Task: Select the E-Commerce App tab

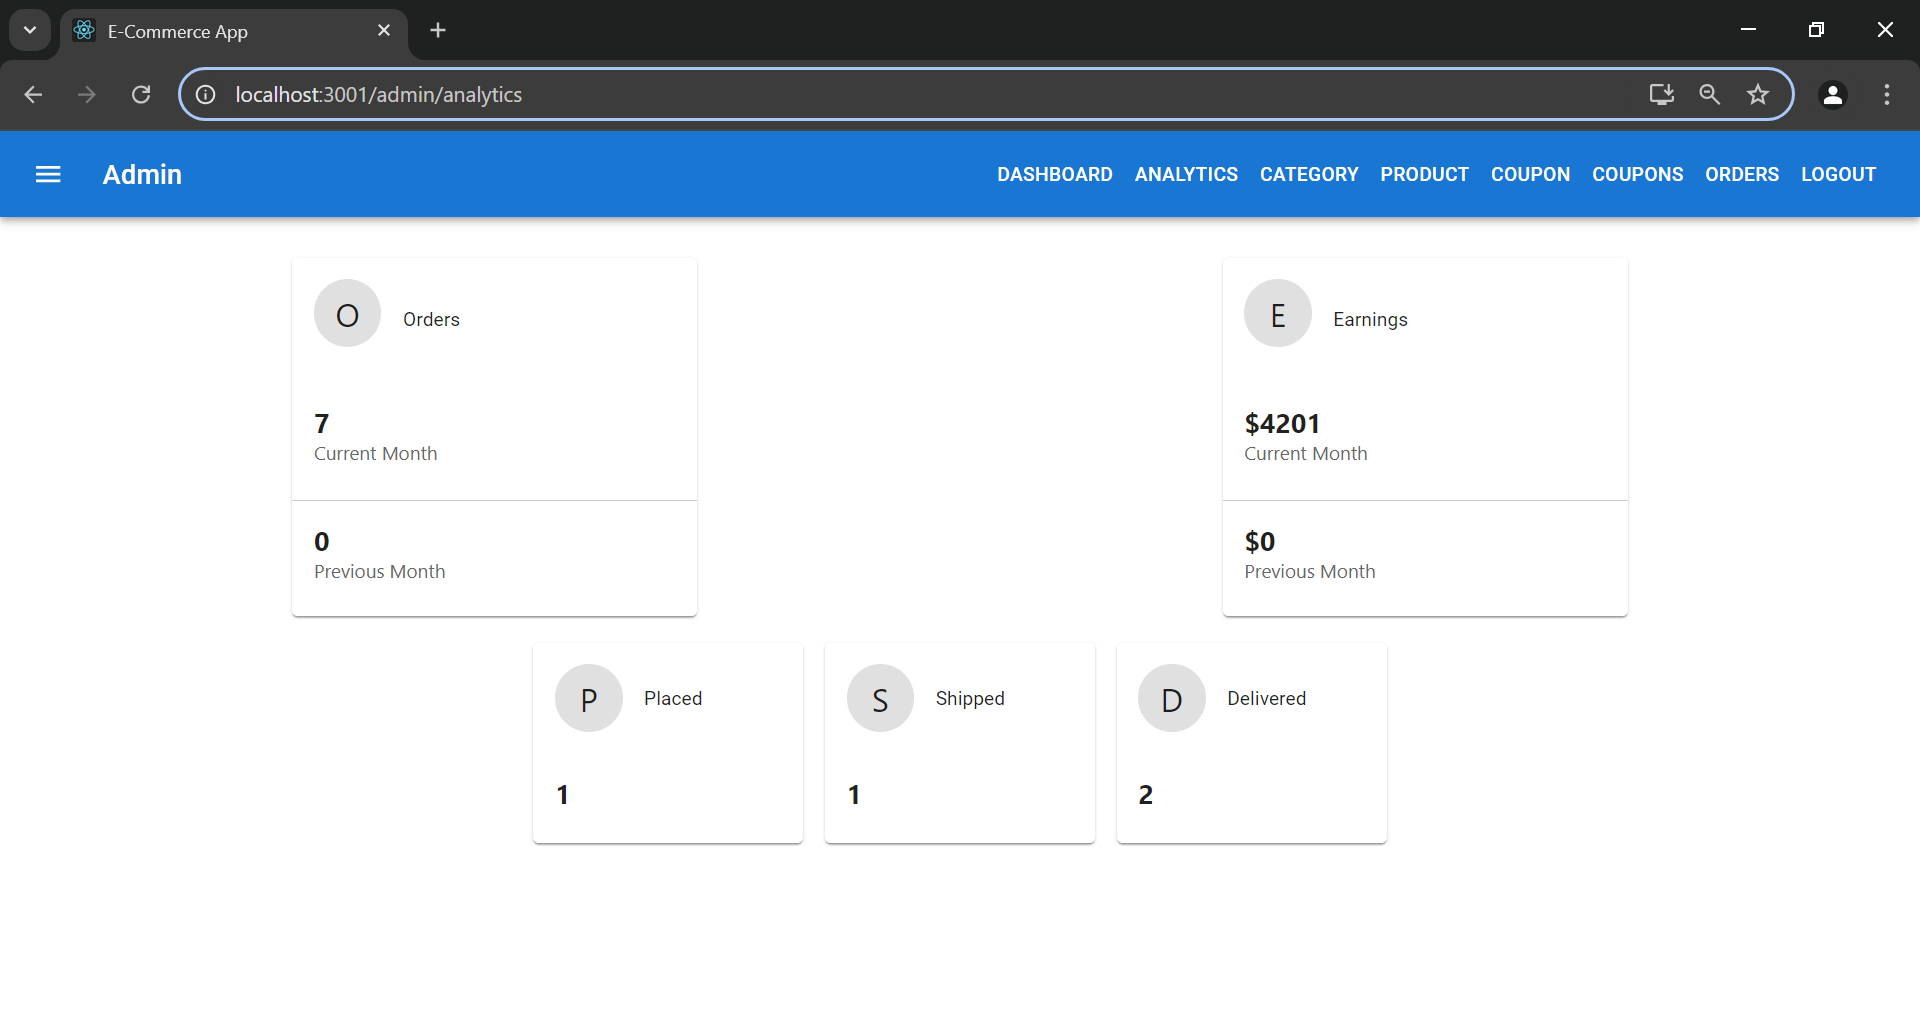Action: 234,31
